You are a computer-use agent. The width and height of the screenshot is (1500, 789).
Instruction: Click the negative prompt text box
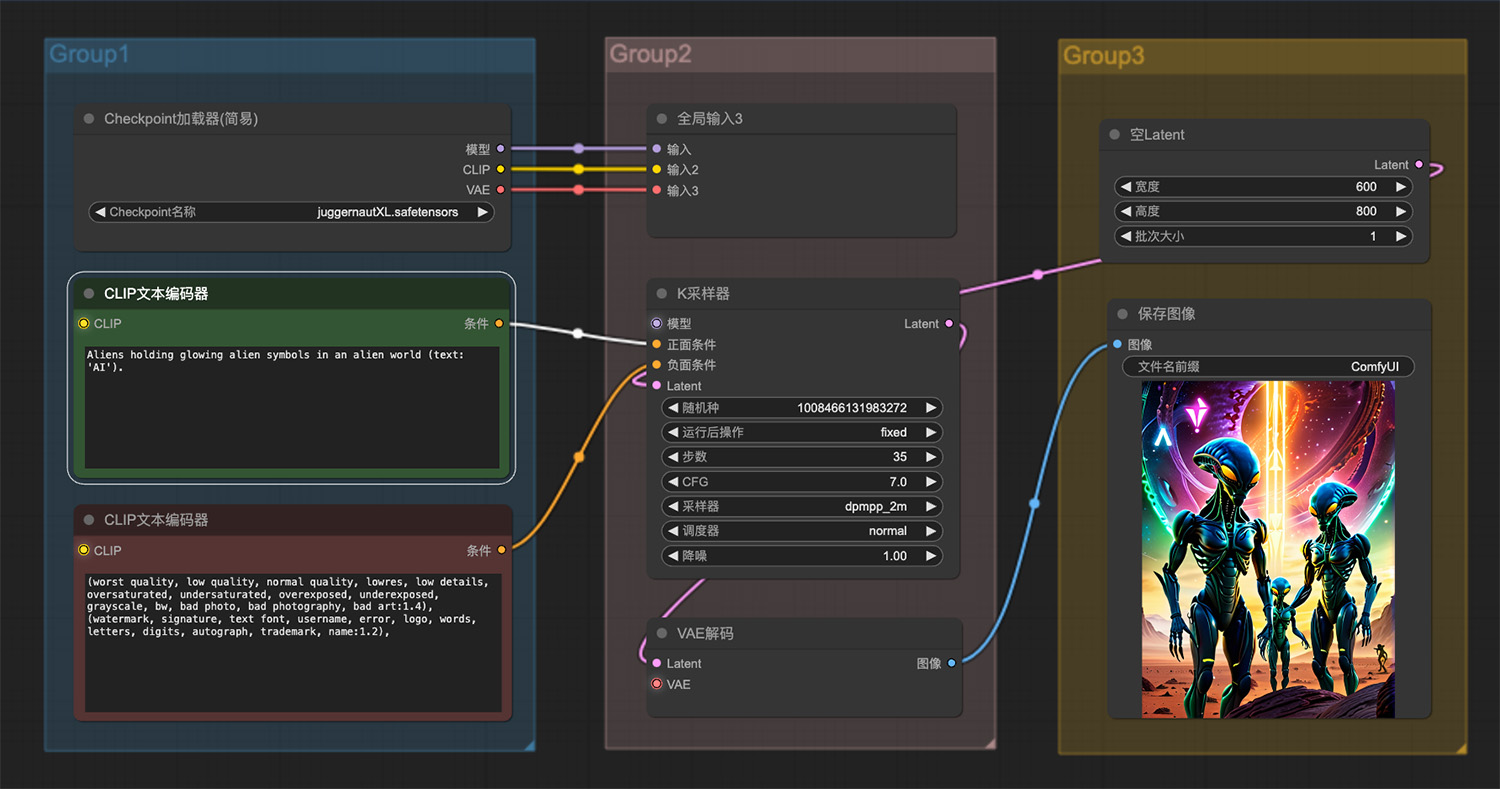[x=293, y=642]
